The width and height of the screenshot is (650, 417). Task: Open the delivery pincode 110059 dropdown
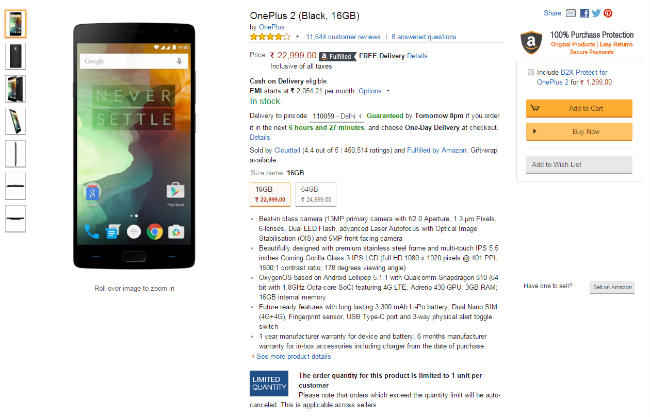[337, 116]
